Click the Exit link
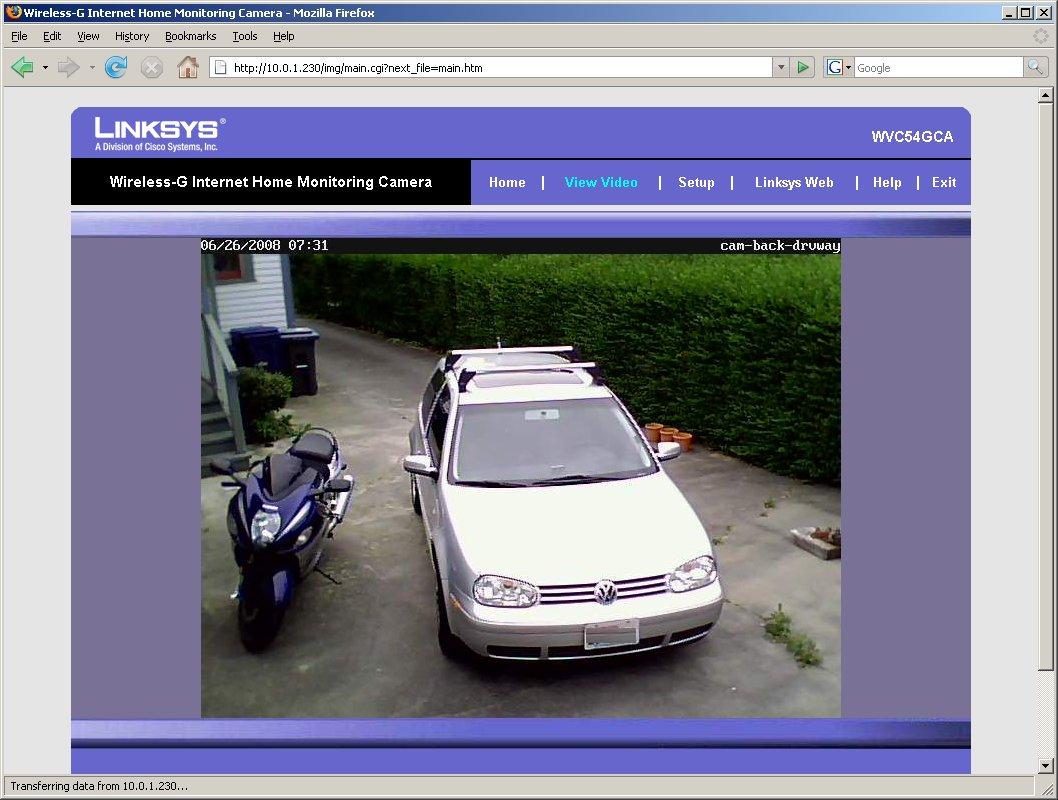The image size is (1058, 800). 943,182
